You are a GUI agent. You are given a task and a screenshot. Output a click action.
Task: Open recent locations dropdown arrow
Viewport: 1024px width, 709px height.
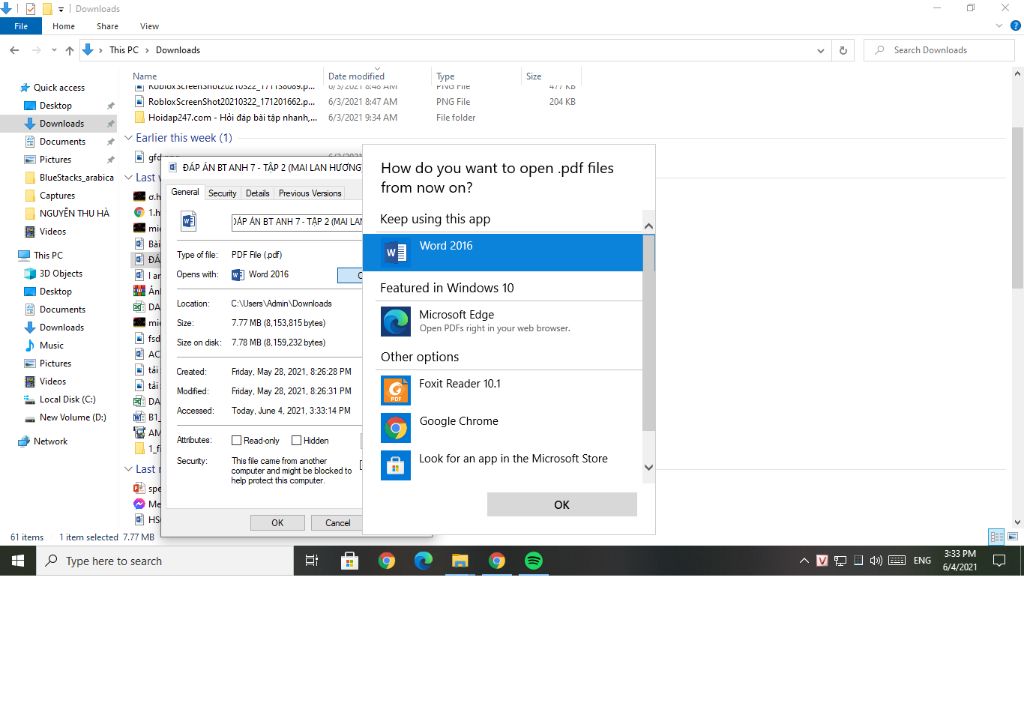tap(54, 50)
